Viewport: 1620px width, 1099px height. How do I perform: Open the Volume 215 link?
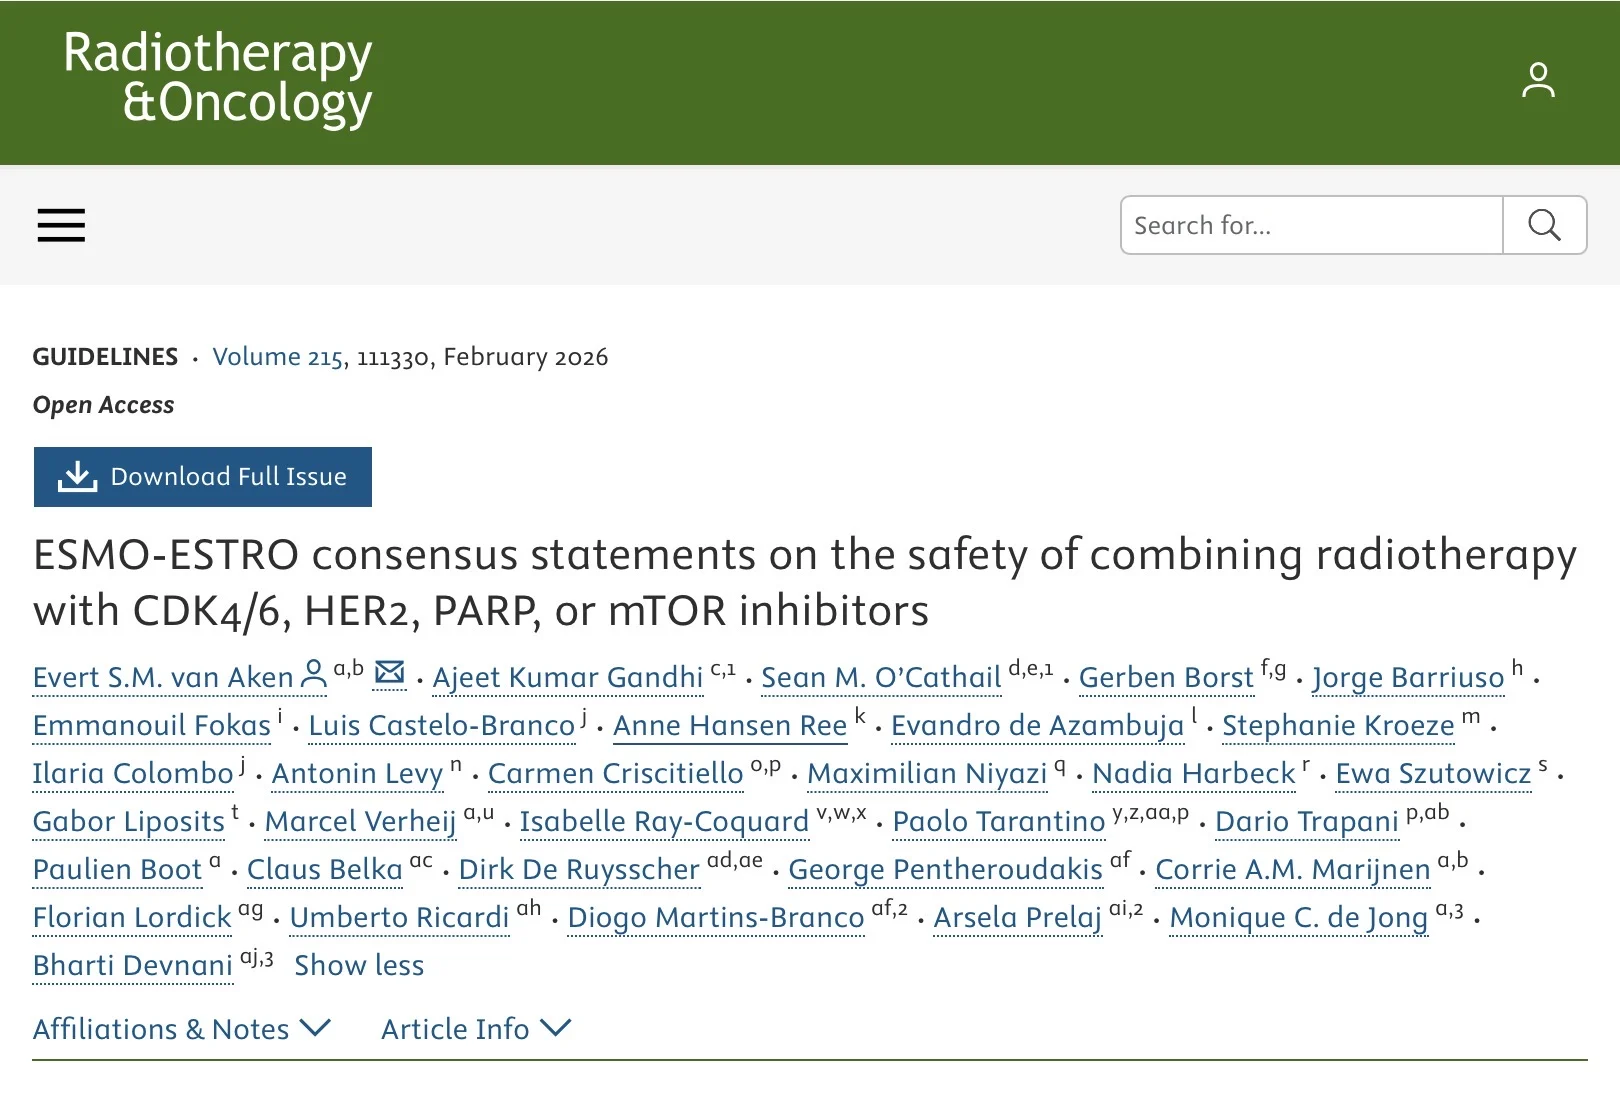(278, 357)
